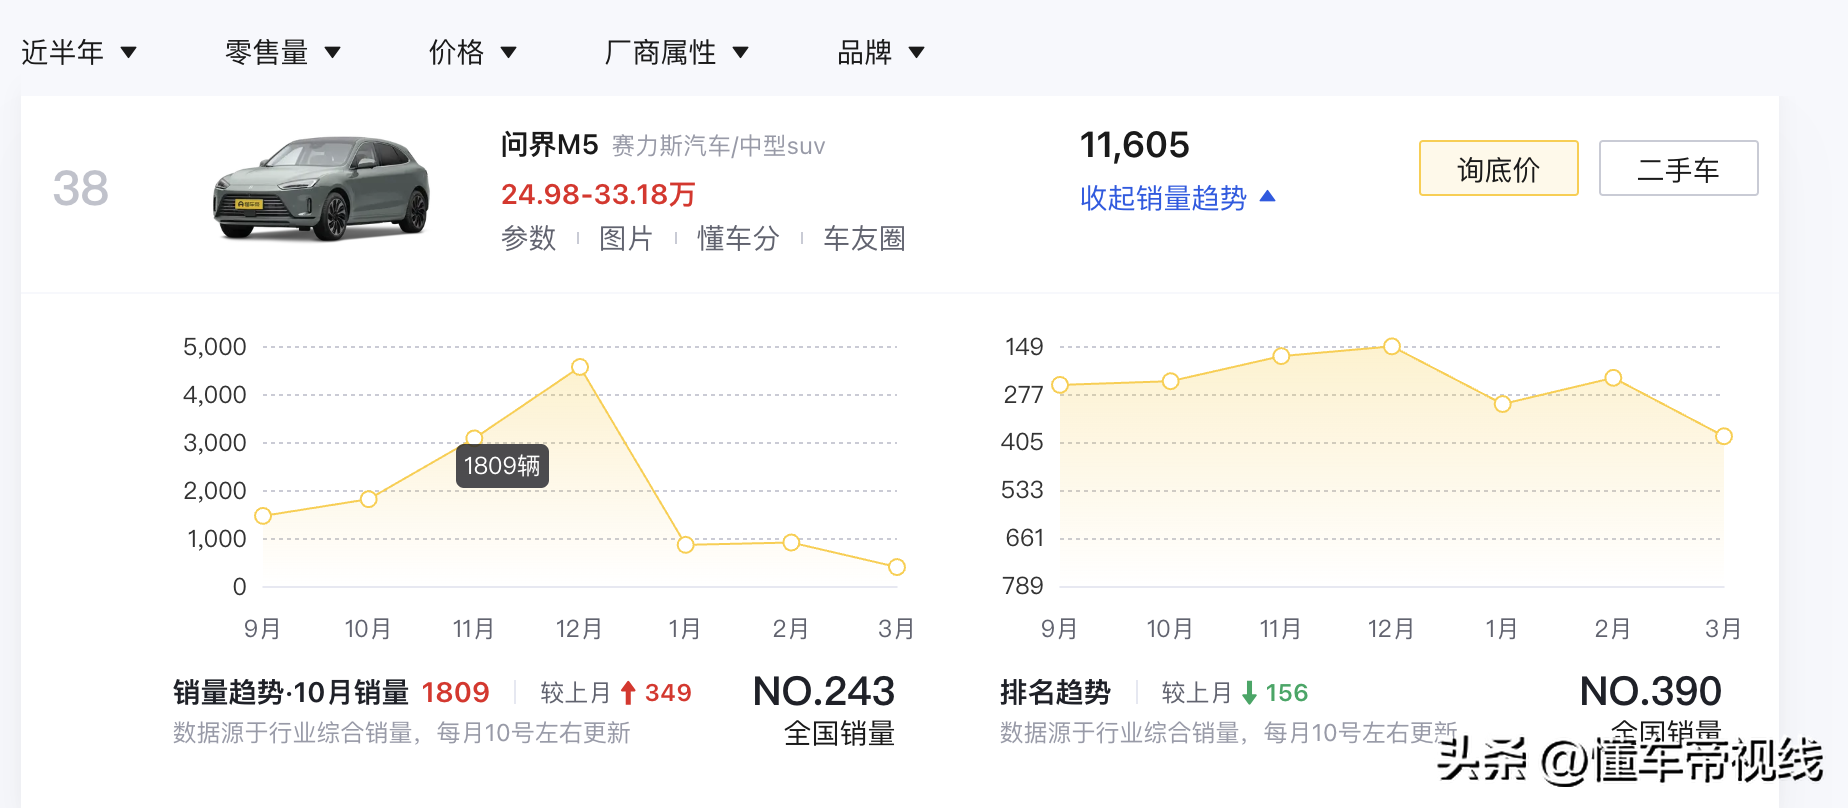Screen dimensions: 1848x808
Task: Open the 问界M5 model title link
Action: [549, 145]
